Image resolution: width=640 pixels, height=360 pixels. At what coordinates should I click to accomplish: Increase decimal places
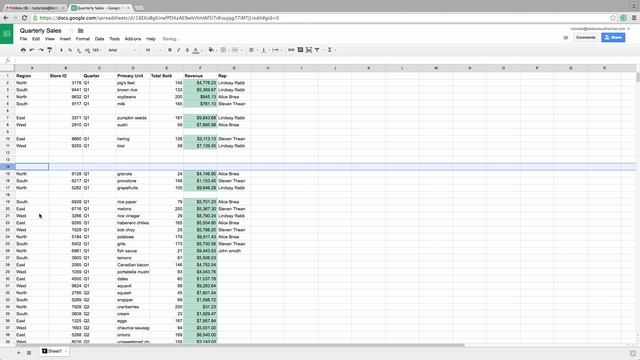coord(87,50)
